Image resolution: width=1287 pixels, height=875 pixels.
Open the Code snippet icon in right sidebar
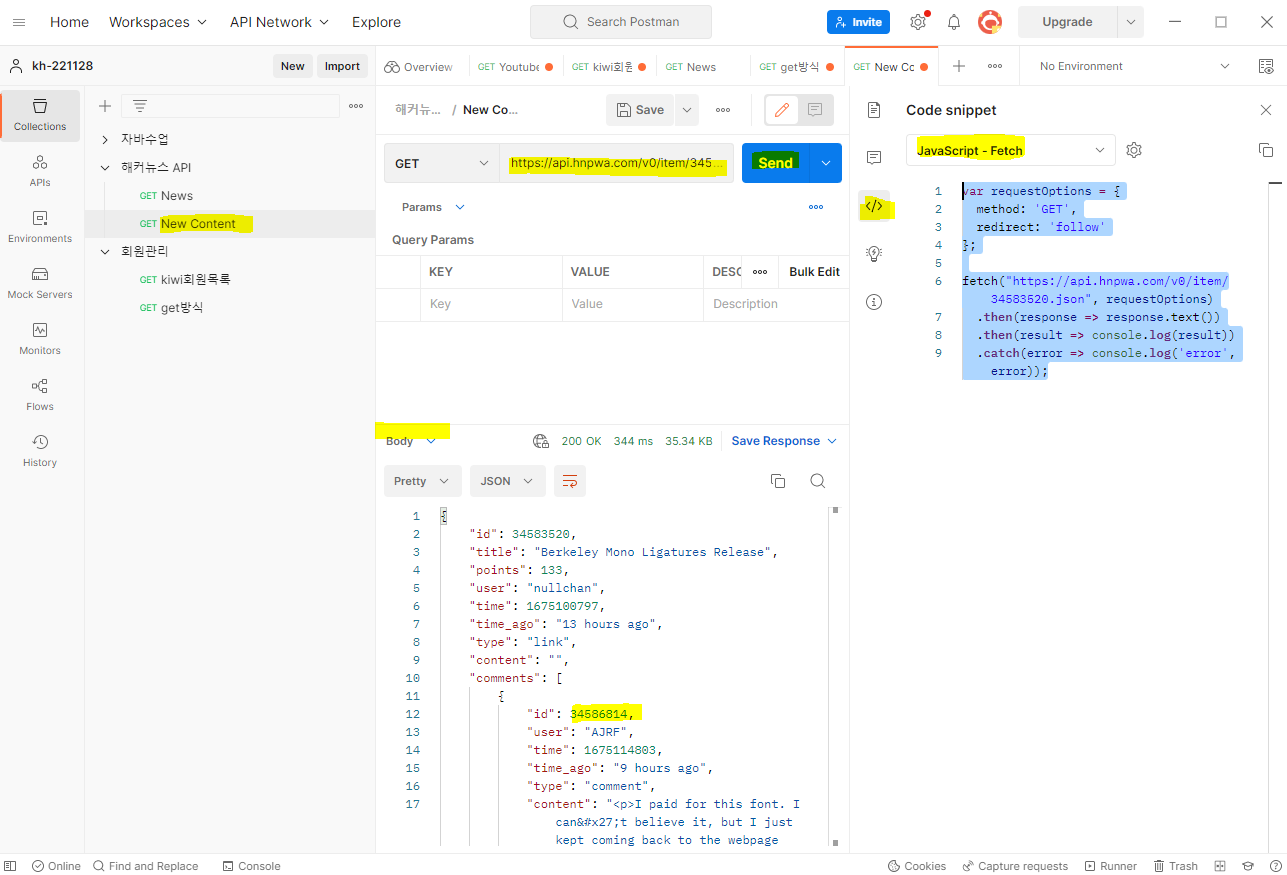point(874,206)
